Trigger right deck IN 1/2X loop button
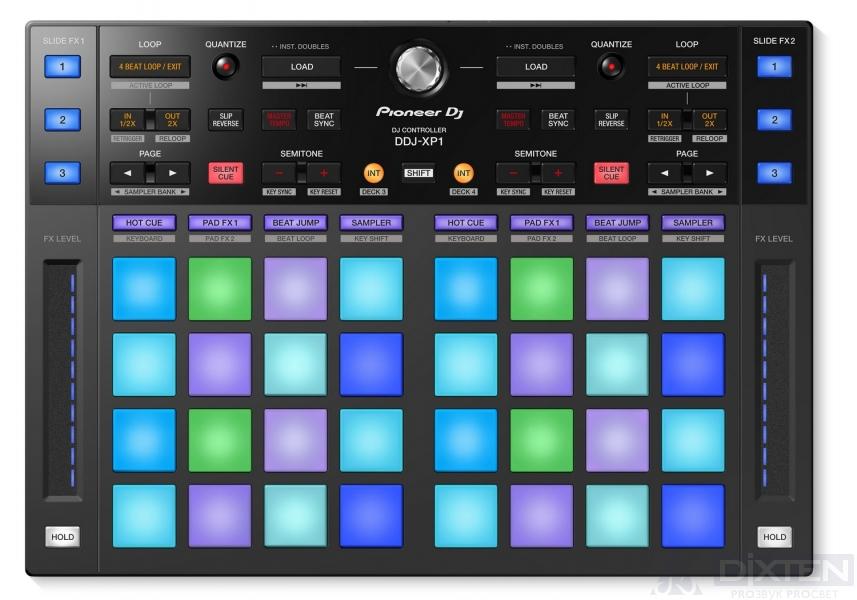 (665, 120)
